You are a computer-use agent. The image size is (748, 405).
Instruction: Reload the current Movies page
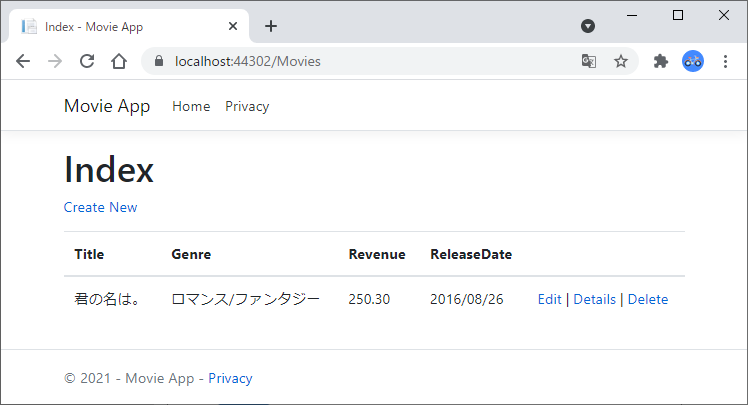click(x=87, y=61)
